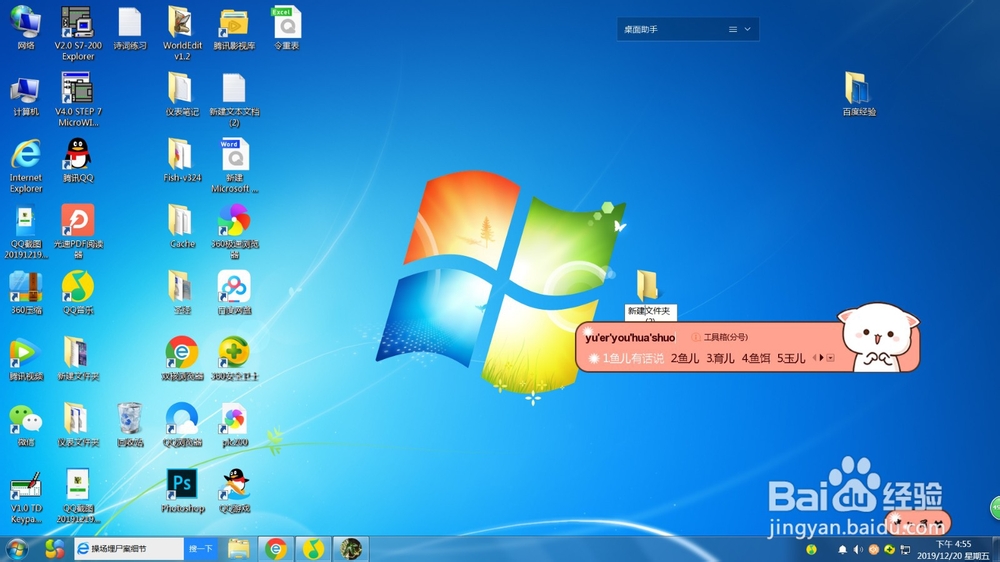Viewport: 1000px width, 562px height.
Task: Launch 360安全卫士 shortcut
Action: point(234,359)
